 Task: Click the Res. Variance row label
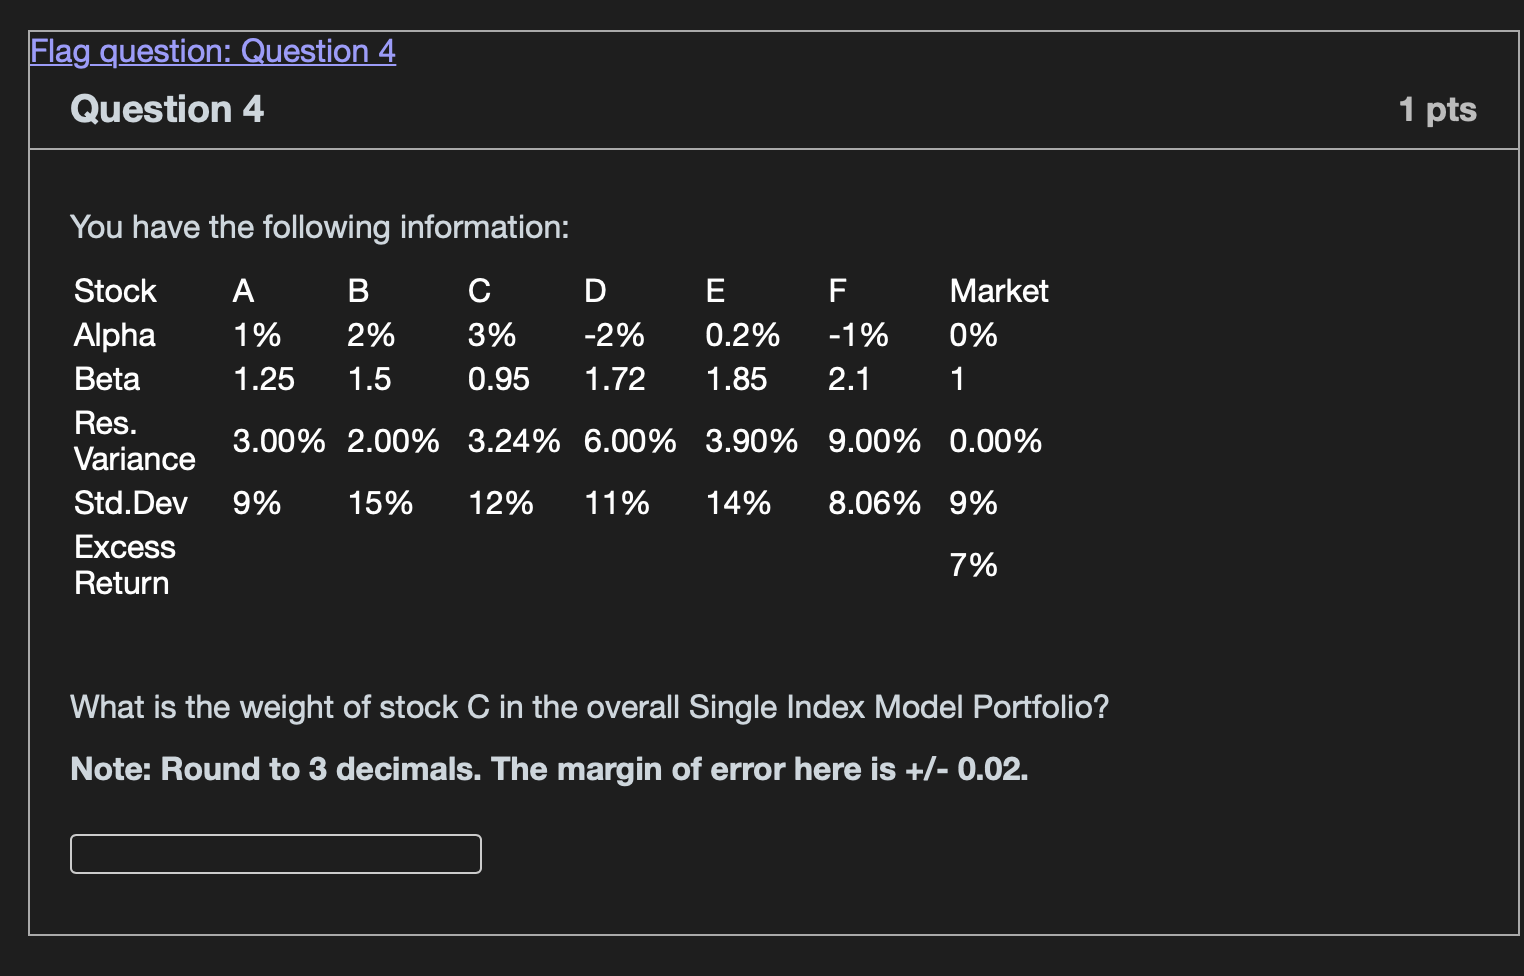pyautogui.click(x=134, y=441)
